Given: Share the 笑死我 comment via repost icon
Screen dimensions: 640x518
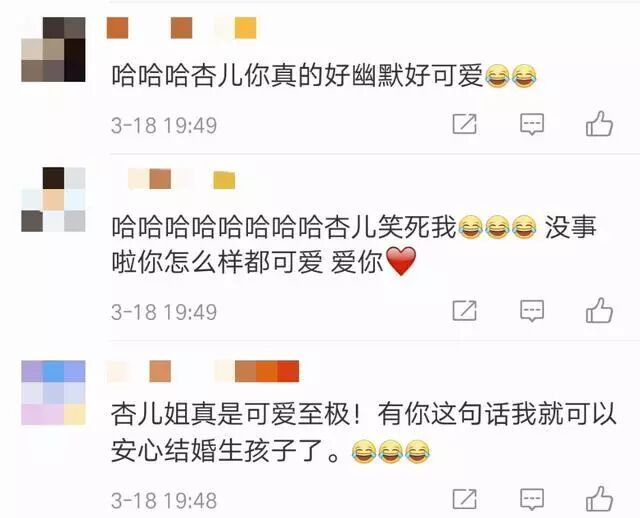Looking at the screenshot, I should [x=464, y=311].
